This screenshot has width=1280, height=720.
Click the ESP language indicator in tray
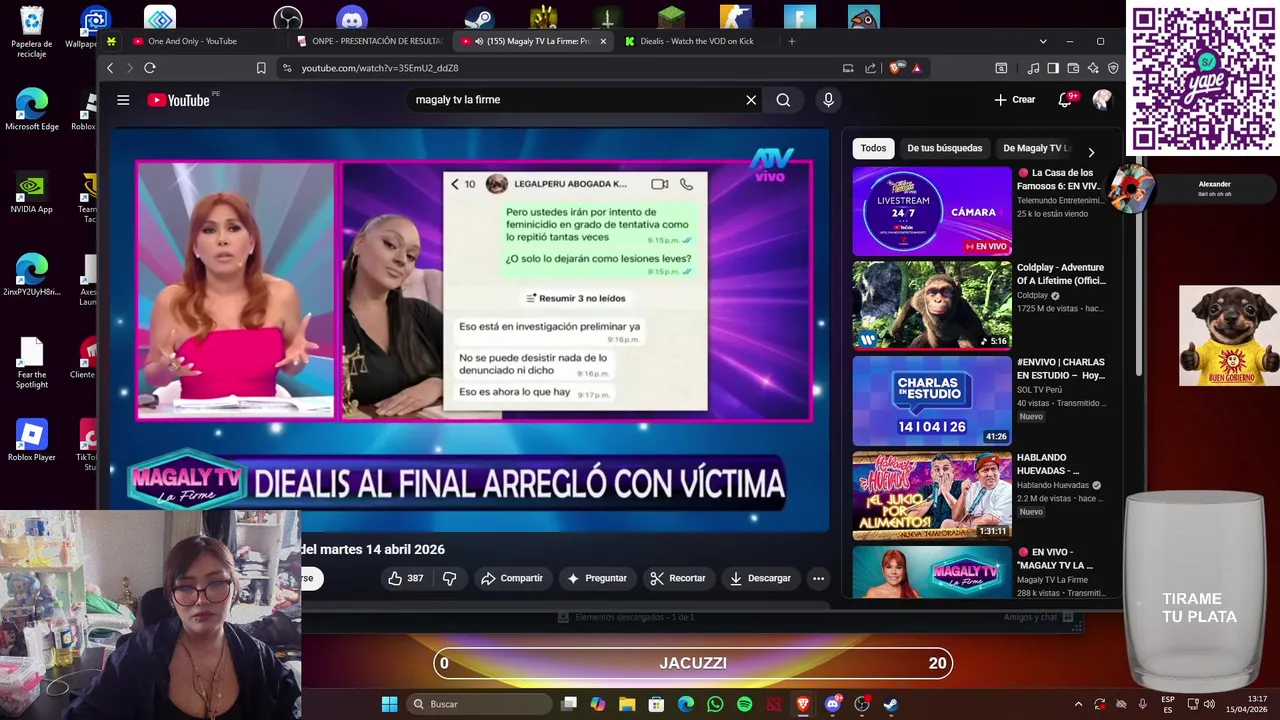[x=1168, y=704]
